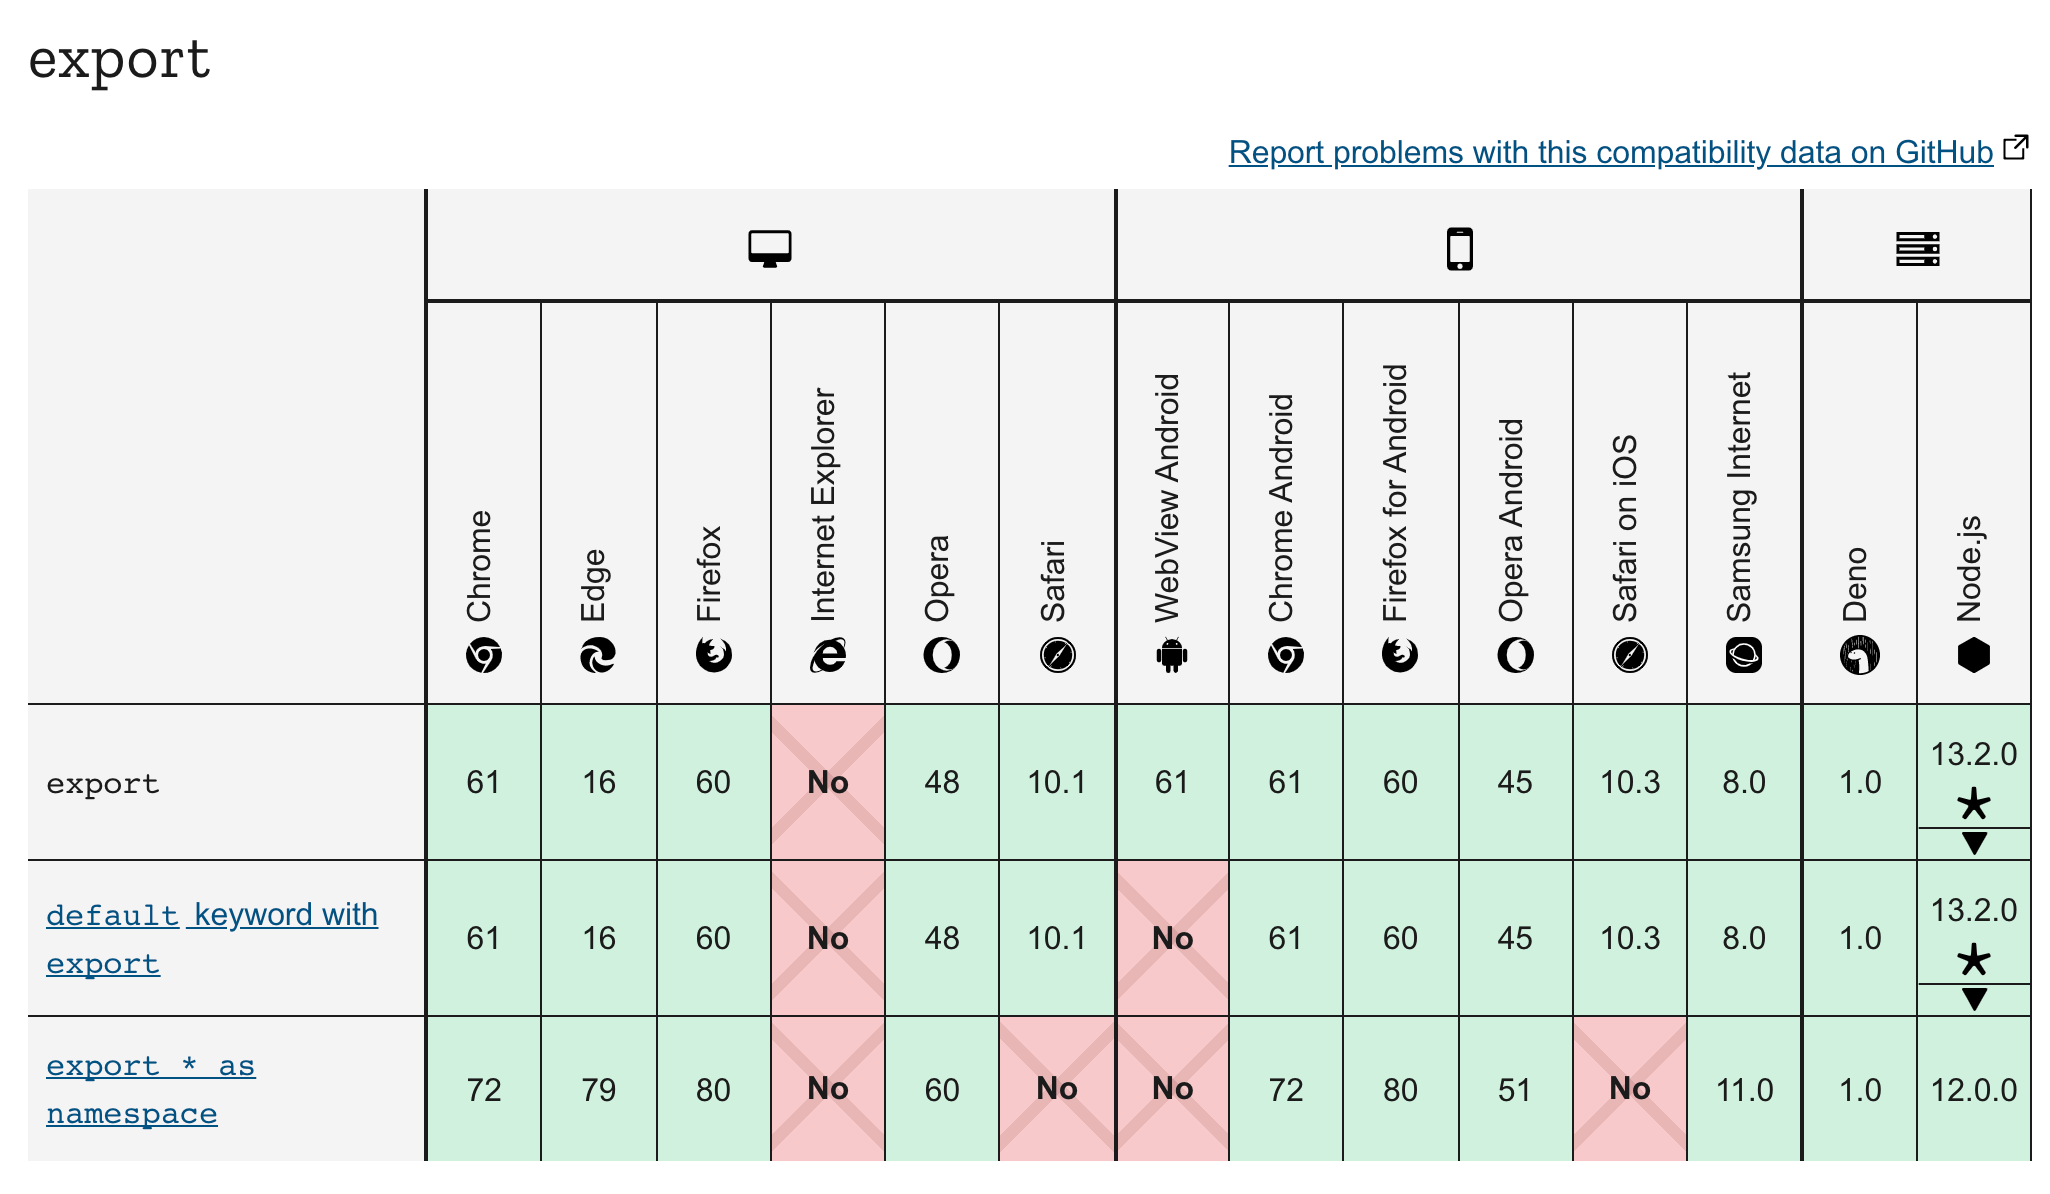2050x1194 pixels.
Task: Click the Deno dinosaur icon
Action: (x=1859, y=656)
